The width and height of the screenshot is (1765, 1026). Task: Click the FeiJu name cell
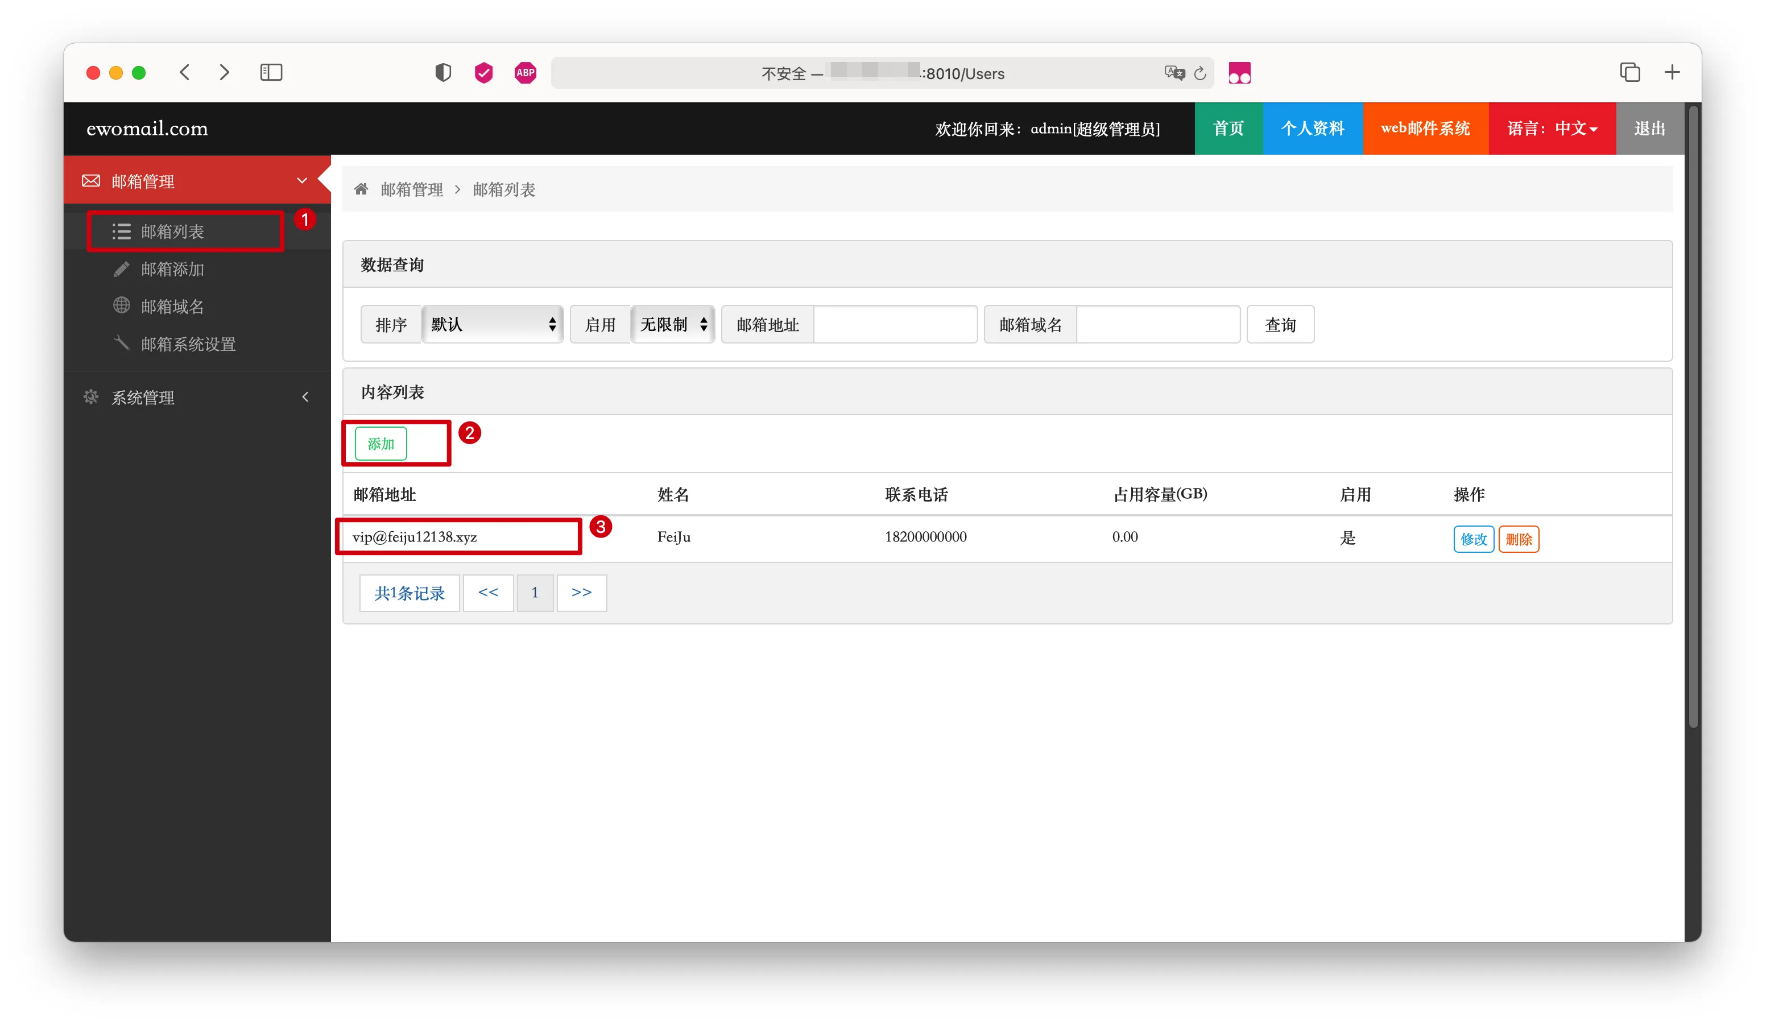pos(673,537)
